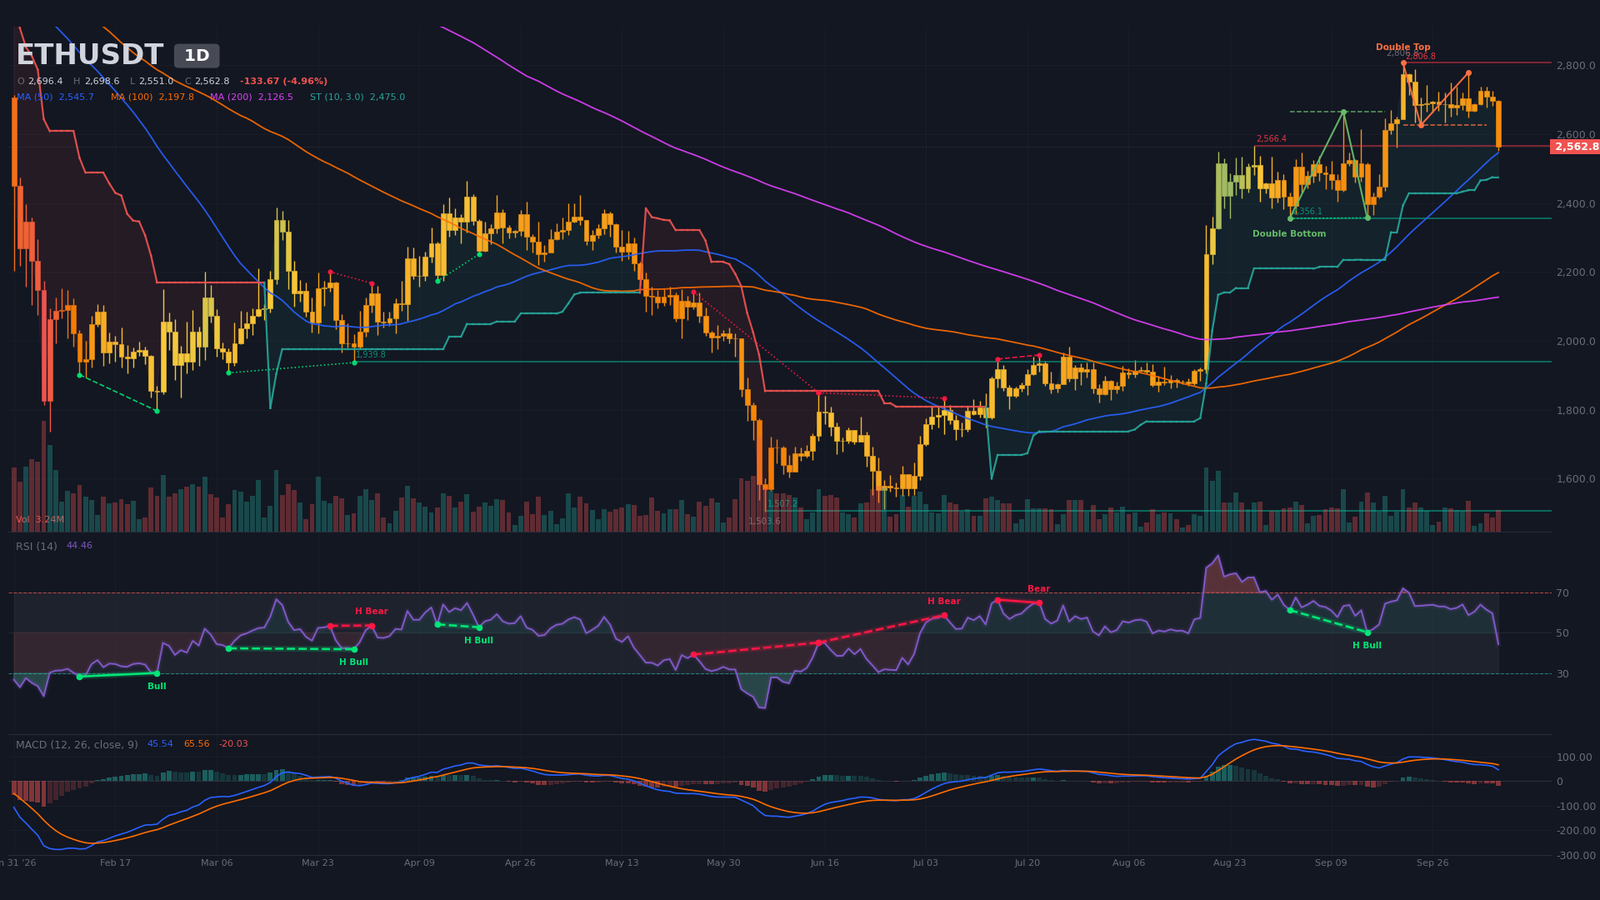Click the 100.00 MACD axis label
This screenshot has width=1600, height=900.
click(x=1575, y=758)
